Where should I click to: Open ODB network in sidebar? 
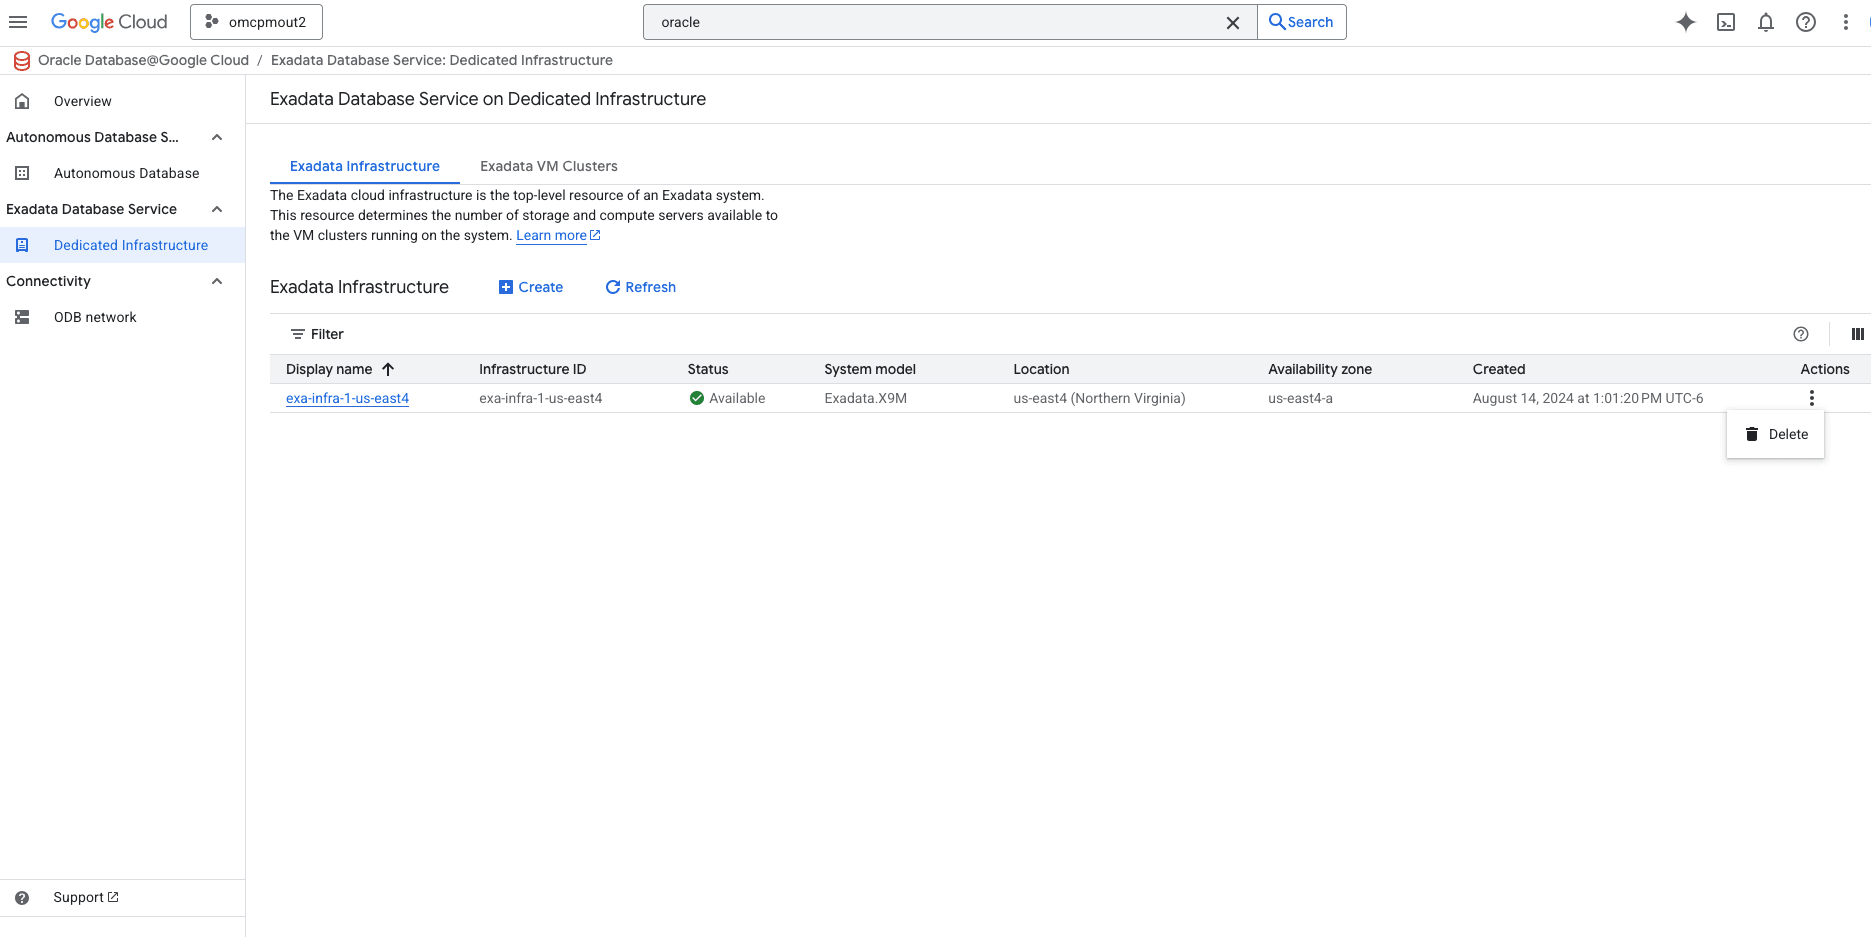95,317
